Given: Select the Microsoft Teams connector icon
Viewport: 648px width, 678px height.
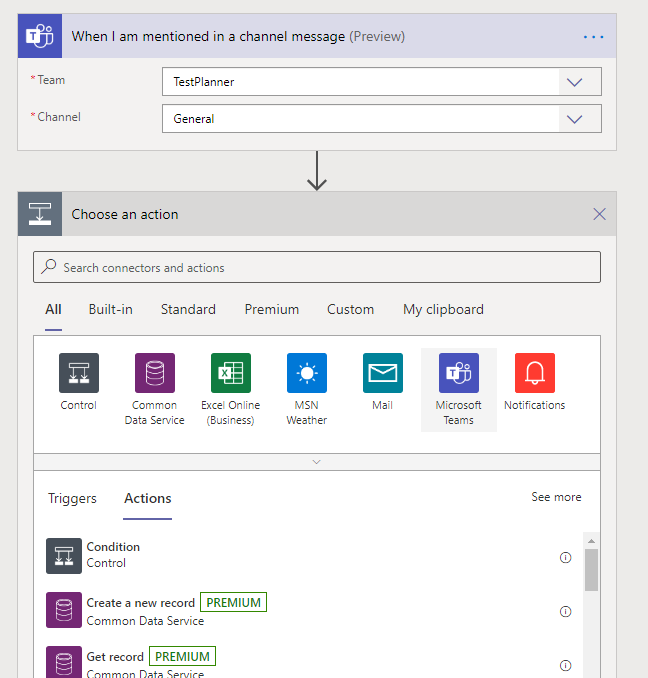Looking at the screenshot, I should [x=459, y=373].
